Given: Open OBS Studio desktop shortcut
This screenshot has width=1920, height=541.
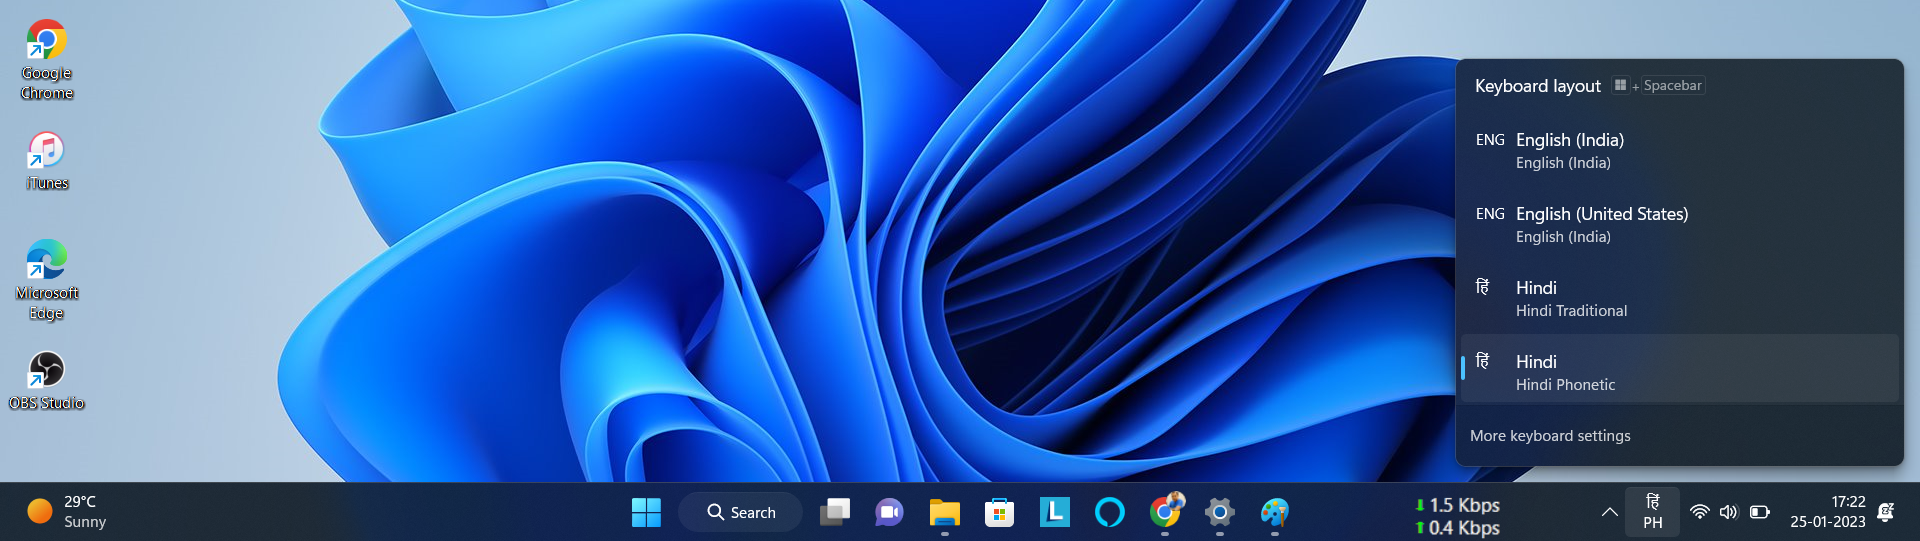Looking at the screenshot, I should point(46,380).
